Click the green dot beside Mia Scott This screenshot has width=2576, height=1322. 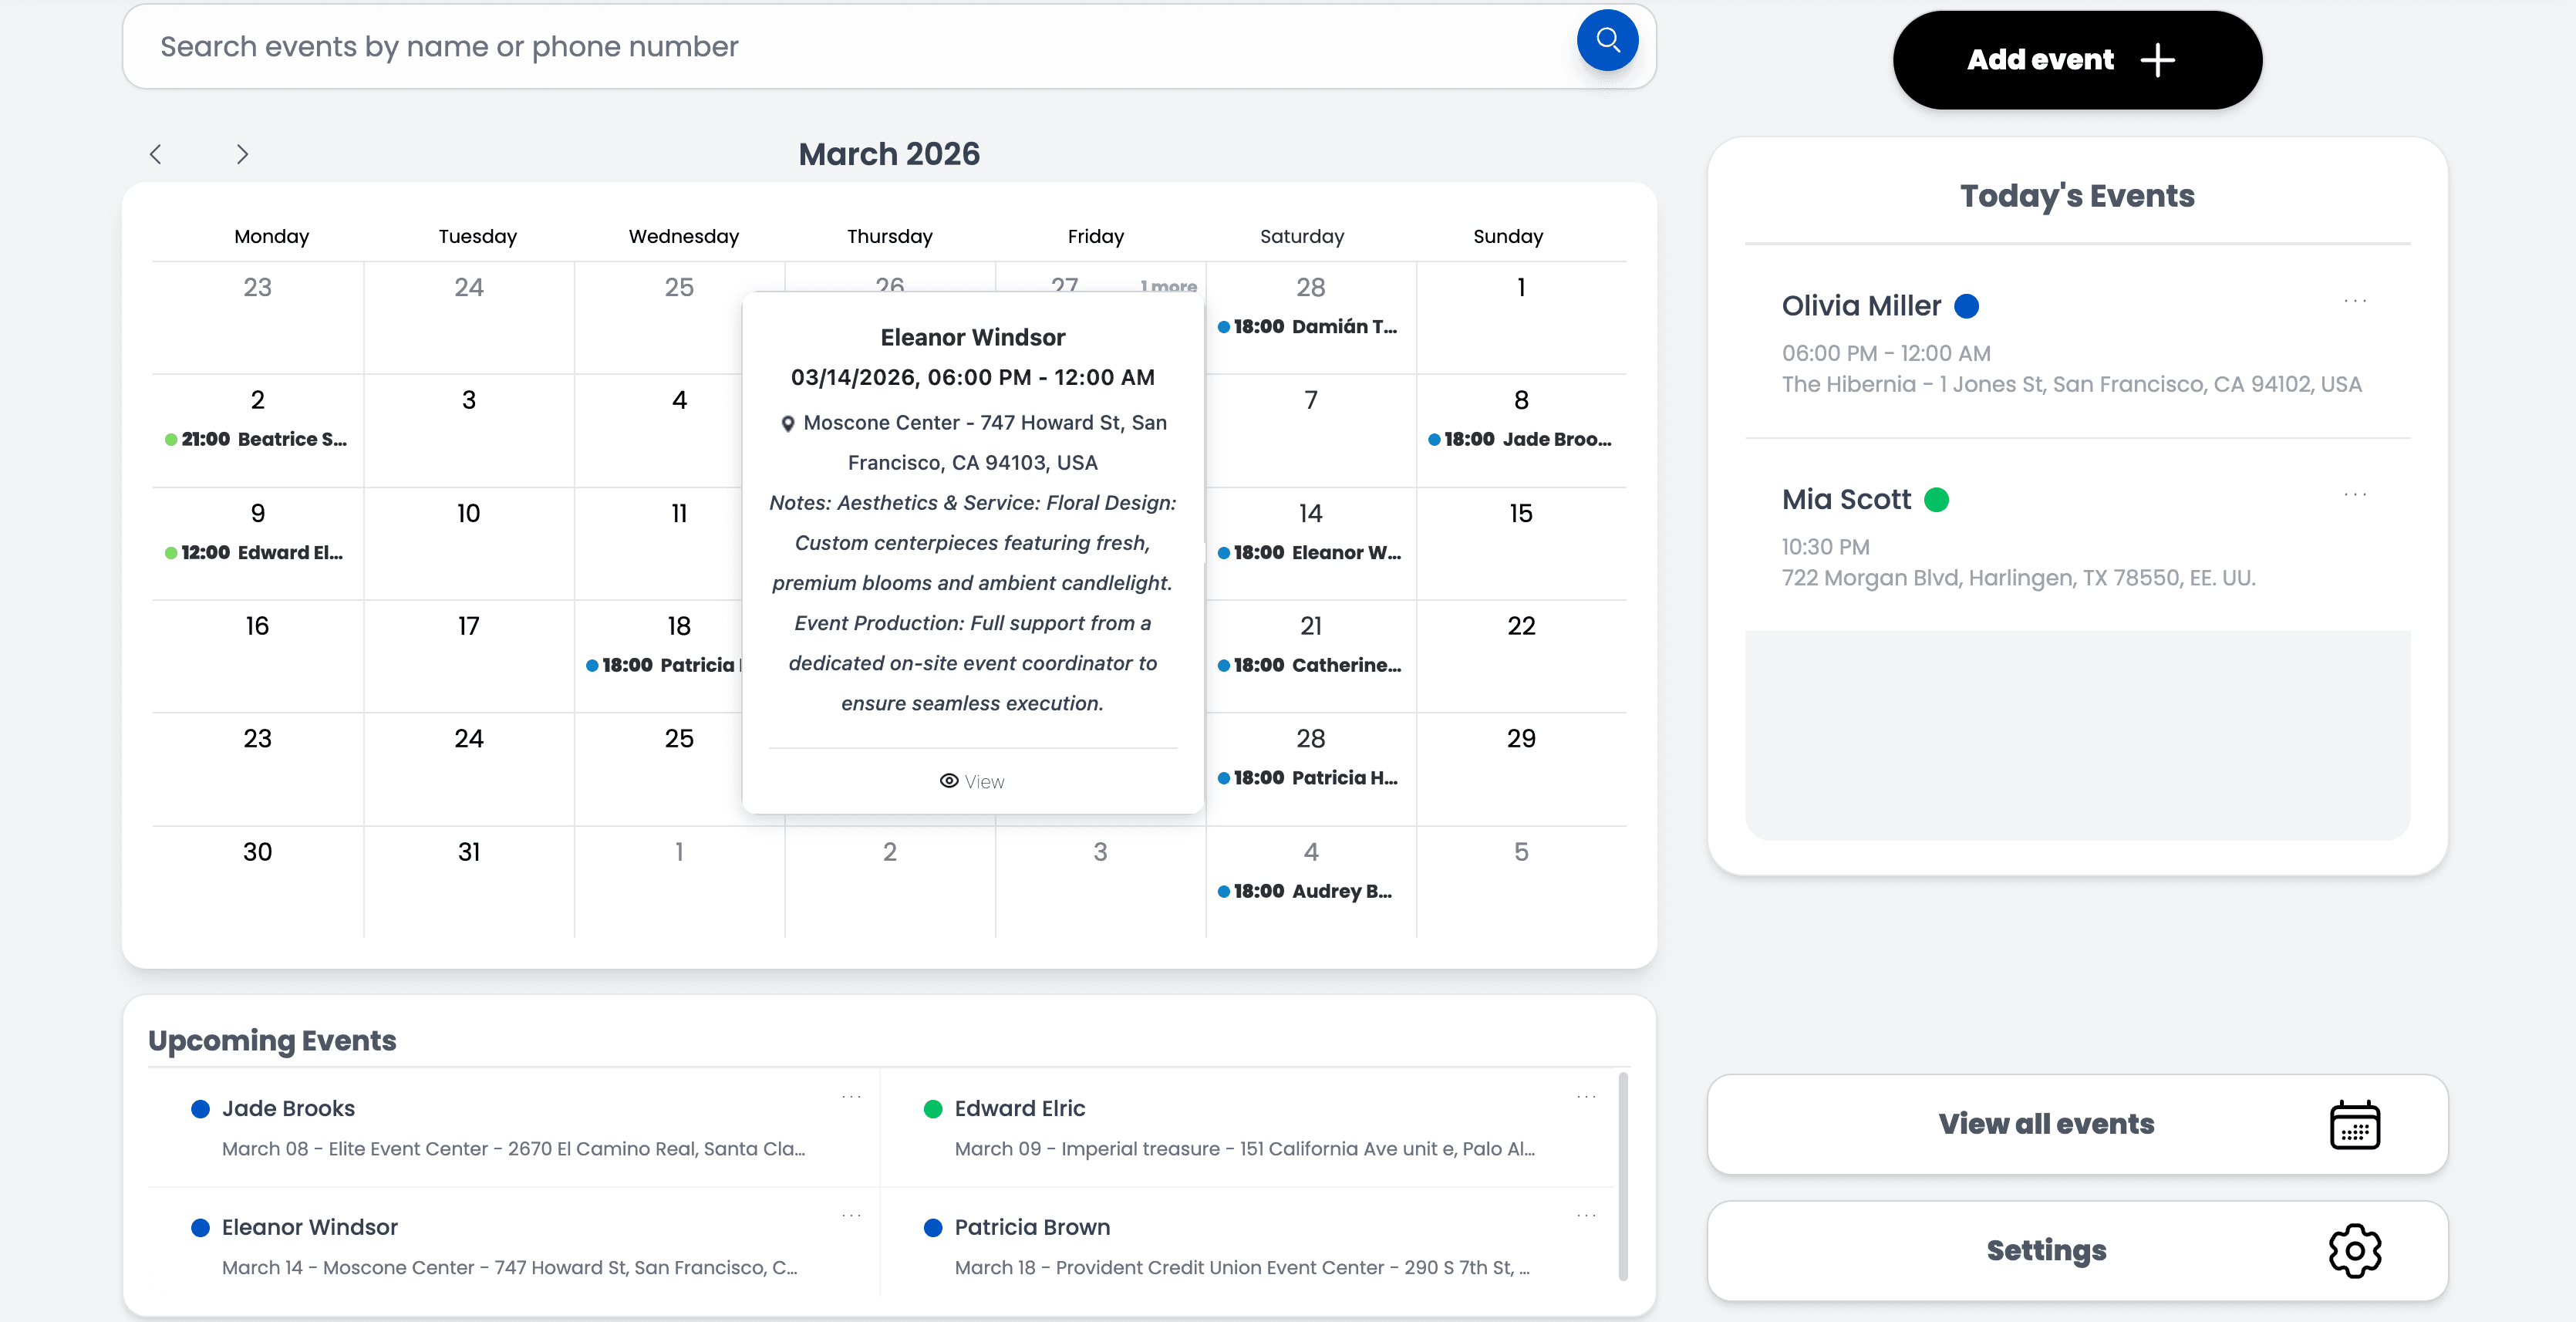point(1936,499)
